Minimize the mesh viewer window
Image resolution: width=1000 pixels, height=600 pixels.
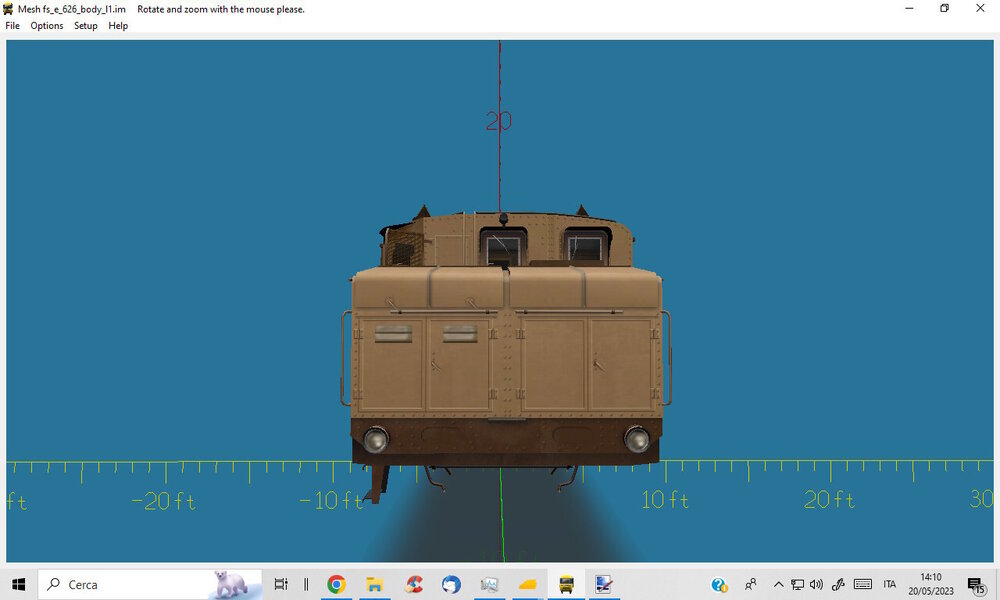click(x=909, y=8)
